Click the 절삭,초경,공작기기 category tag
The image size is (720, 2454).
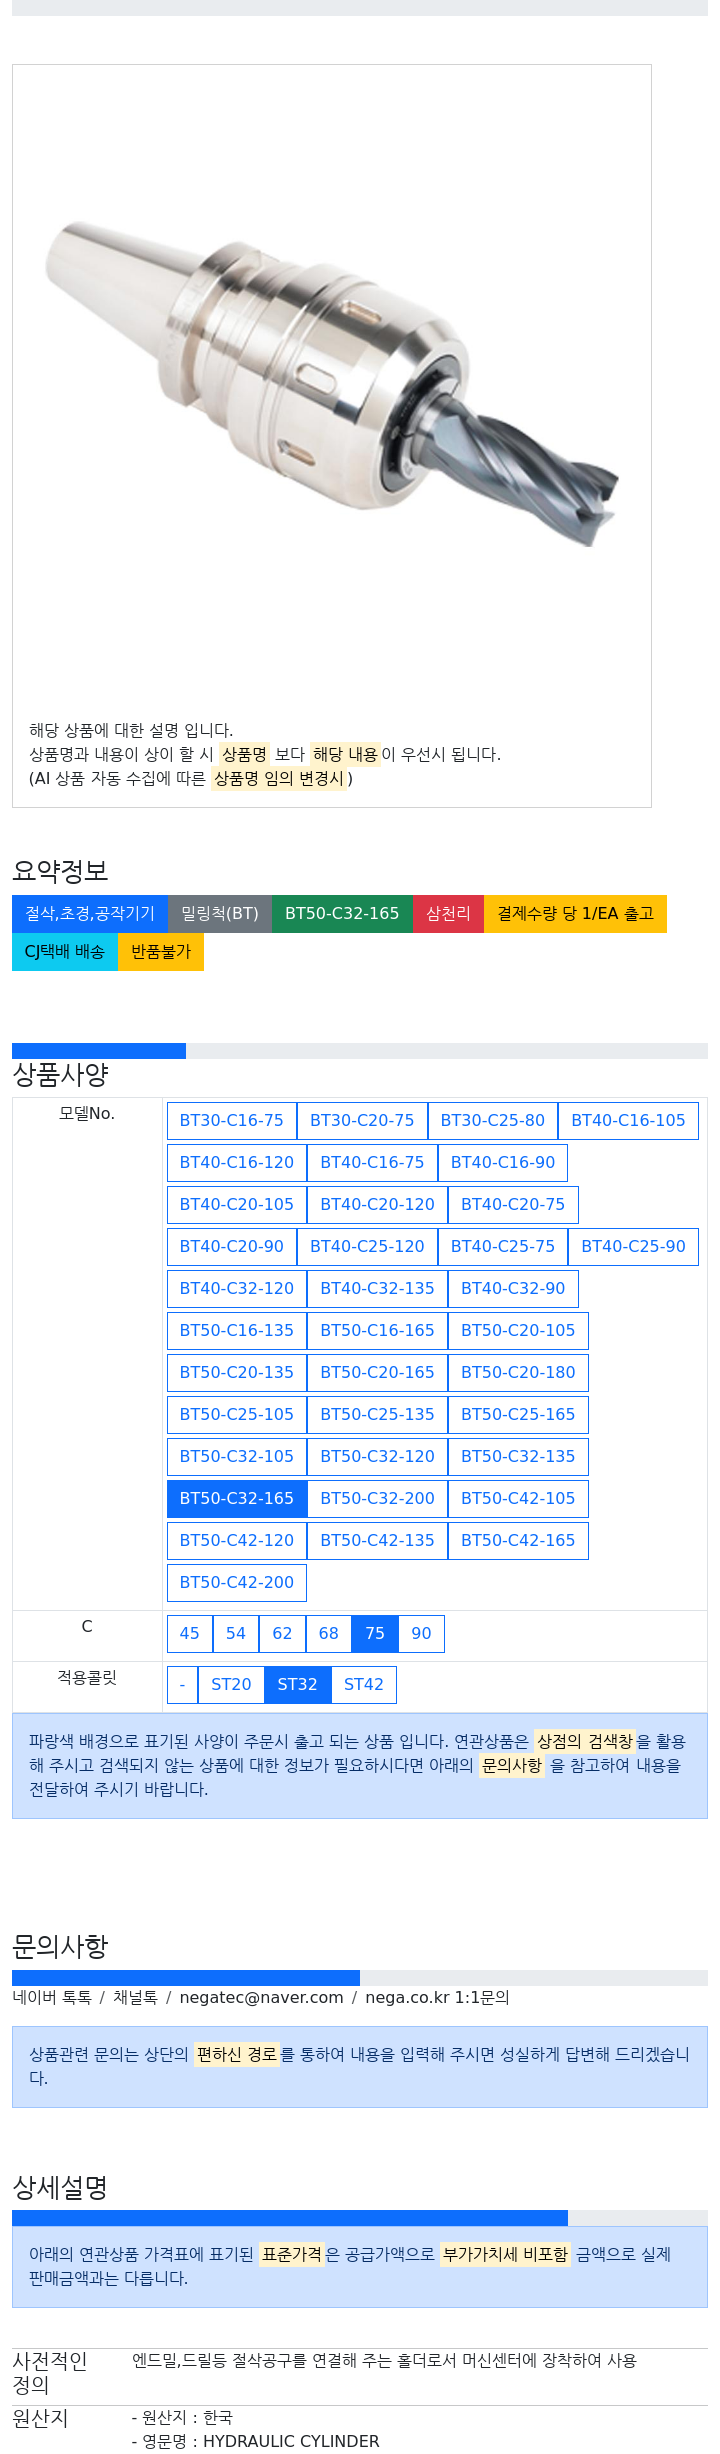click(90, 913)
